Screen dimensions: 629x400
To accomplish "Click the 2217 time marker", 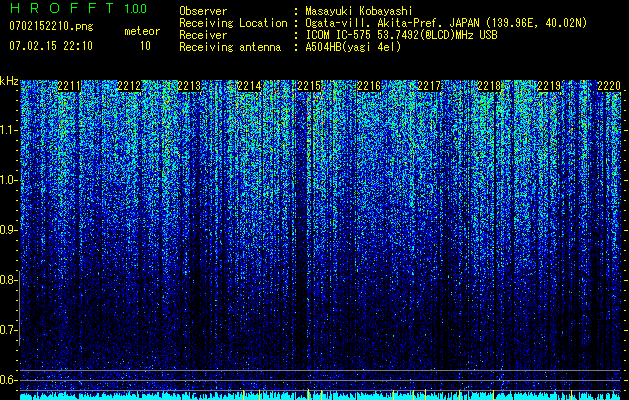I will pyautogui.click(x=429, y=86).
